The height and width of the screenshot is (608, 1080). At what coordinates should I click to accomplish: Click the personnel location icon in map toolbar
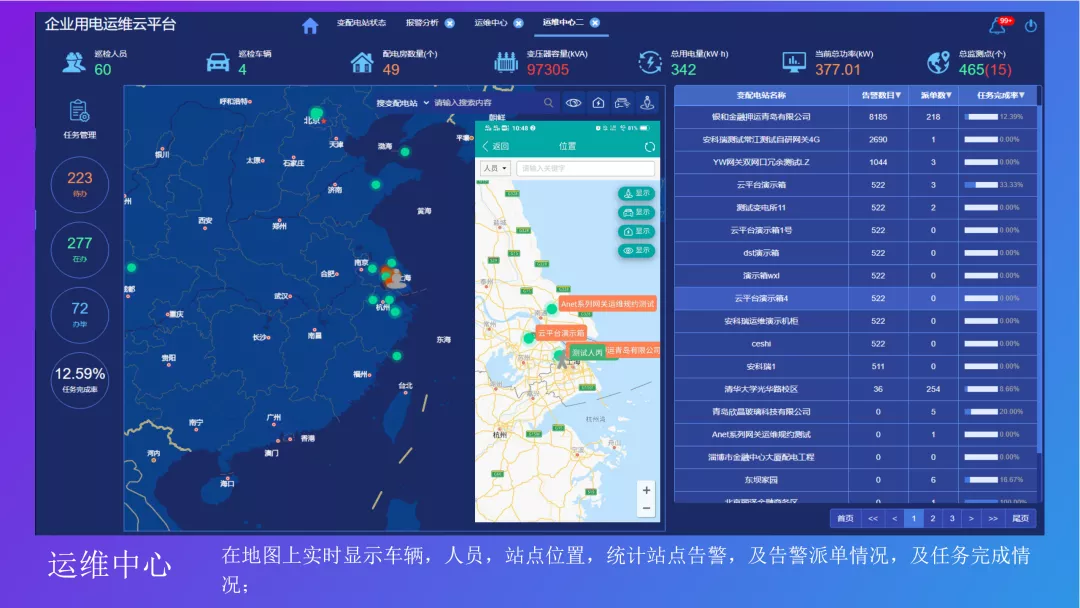(647, 103)
